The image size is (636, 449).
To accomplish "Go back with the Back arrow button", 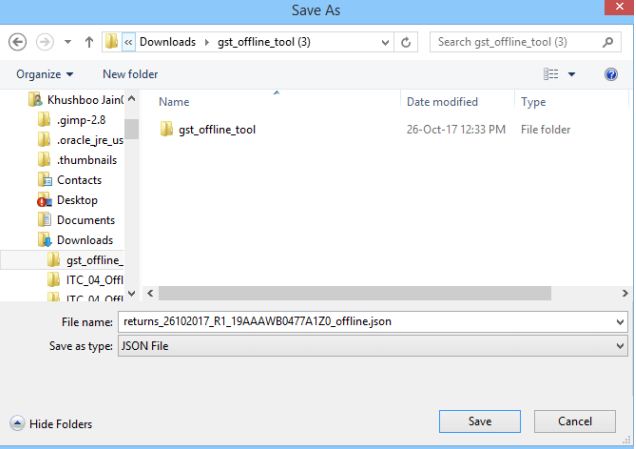I will pyautogui.click(x=17, y=42).
